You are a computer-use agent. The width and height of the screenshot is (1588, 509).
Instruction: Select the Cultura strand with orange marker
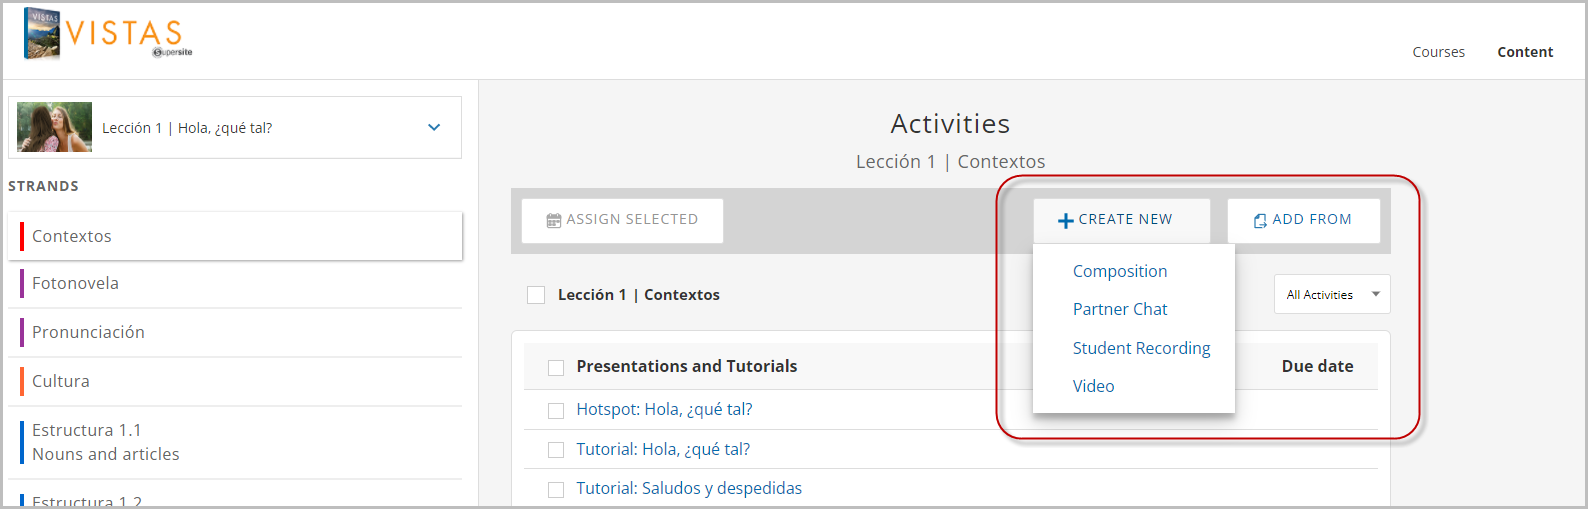point(235,382)
